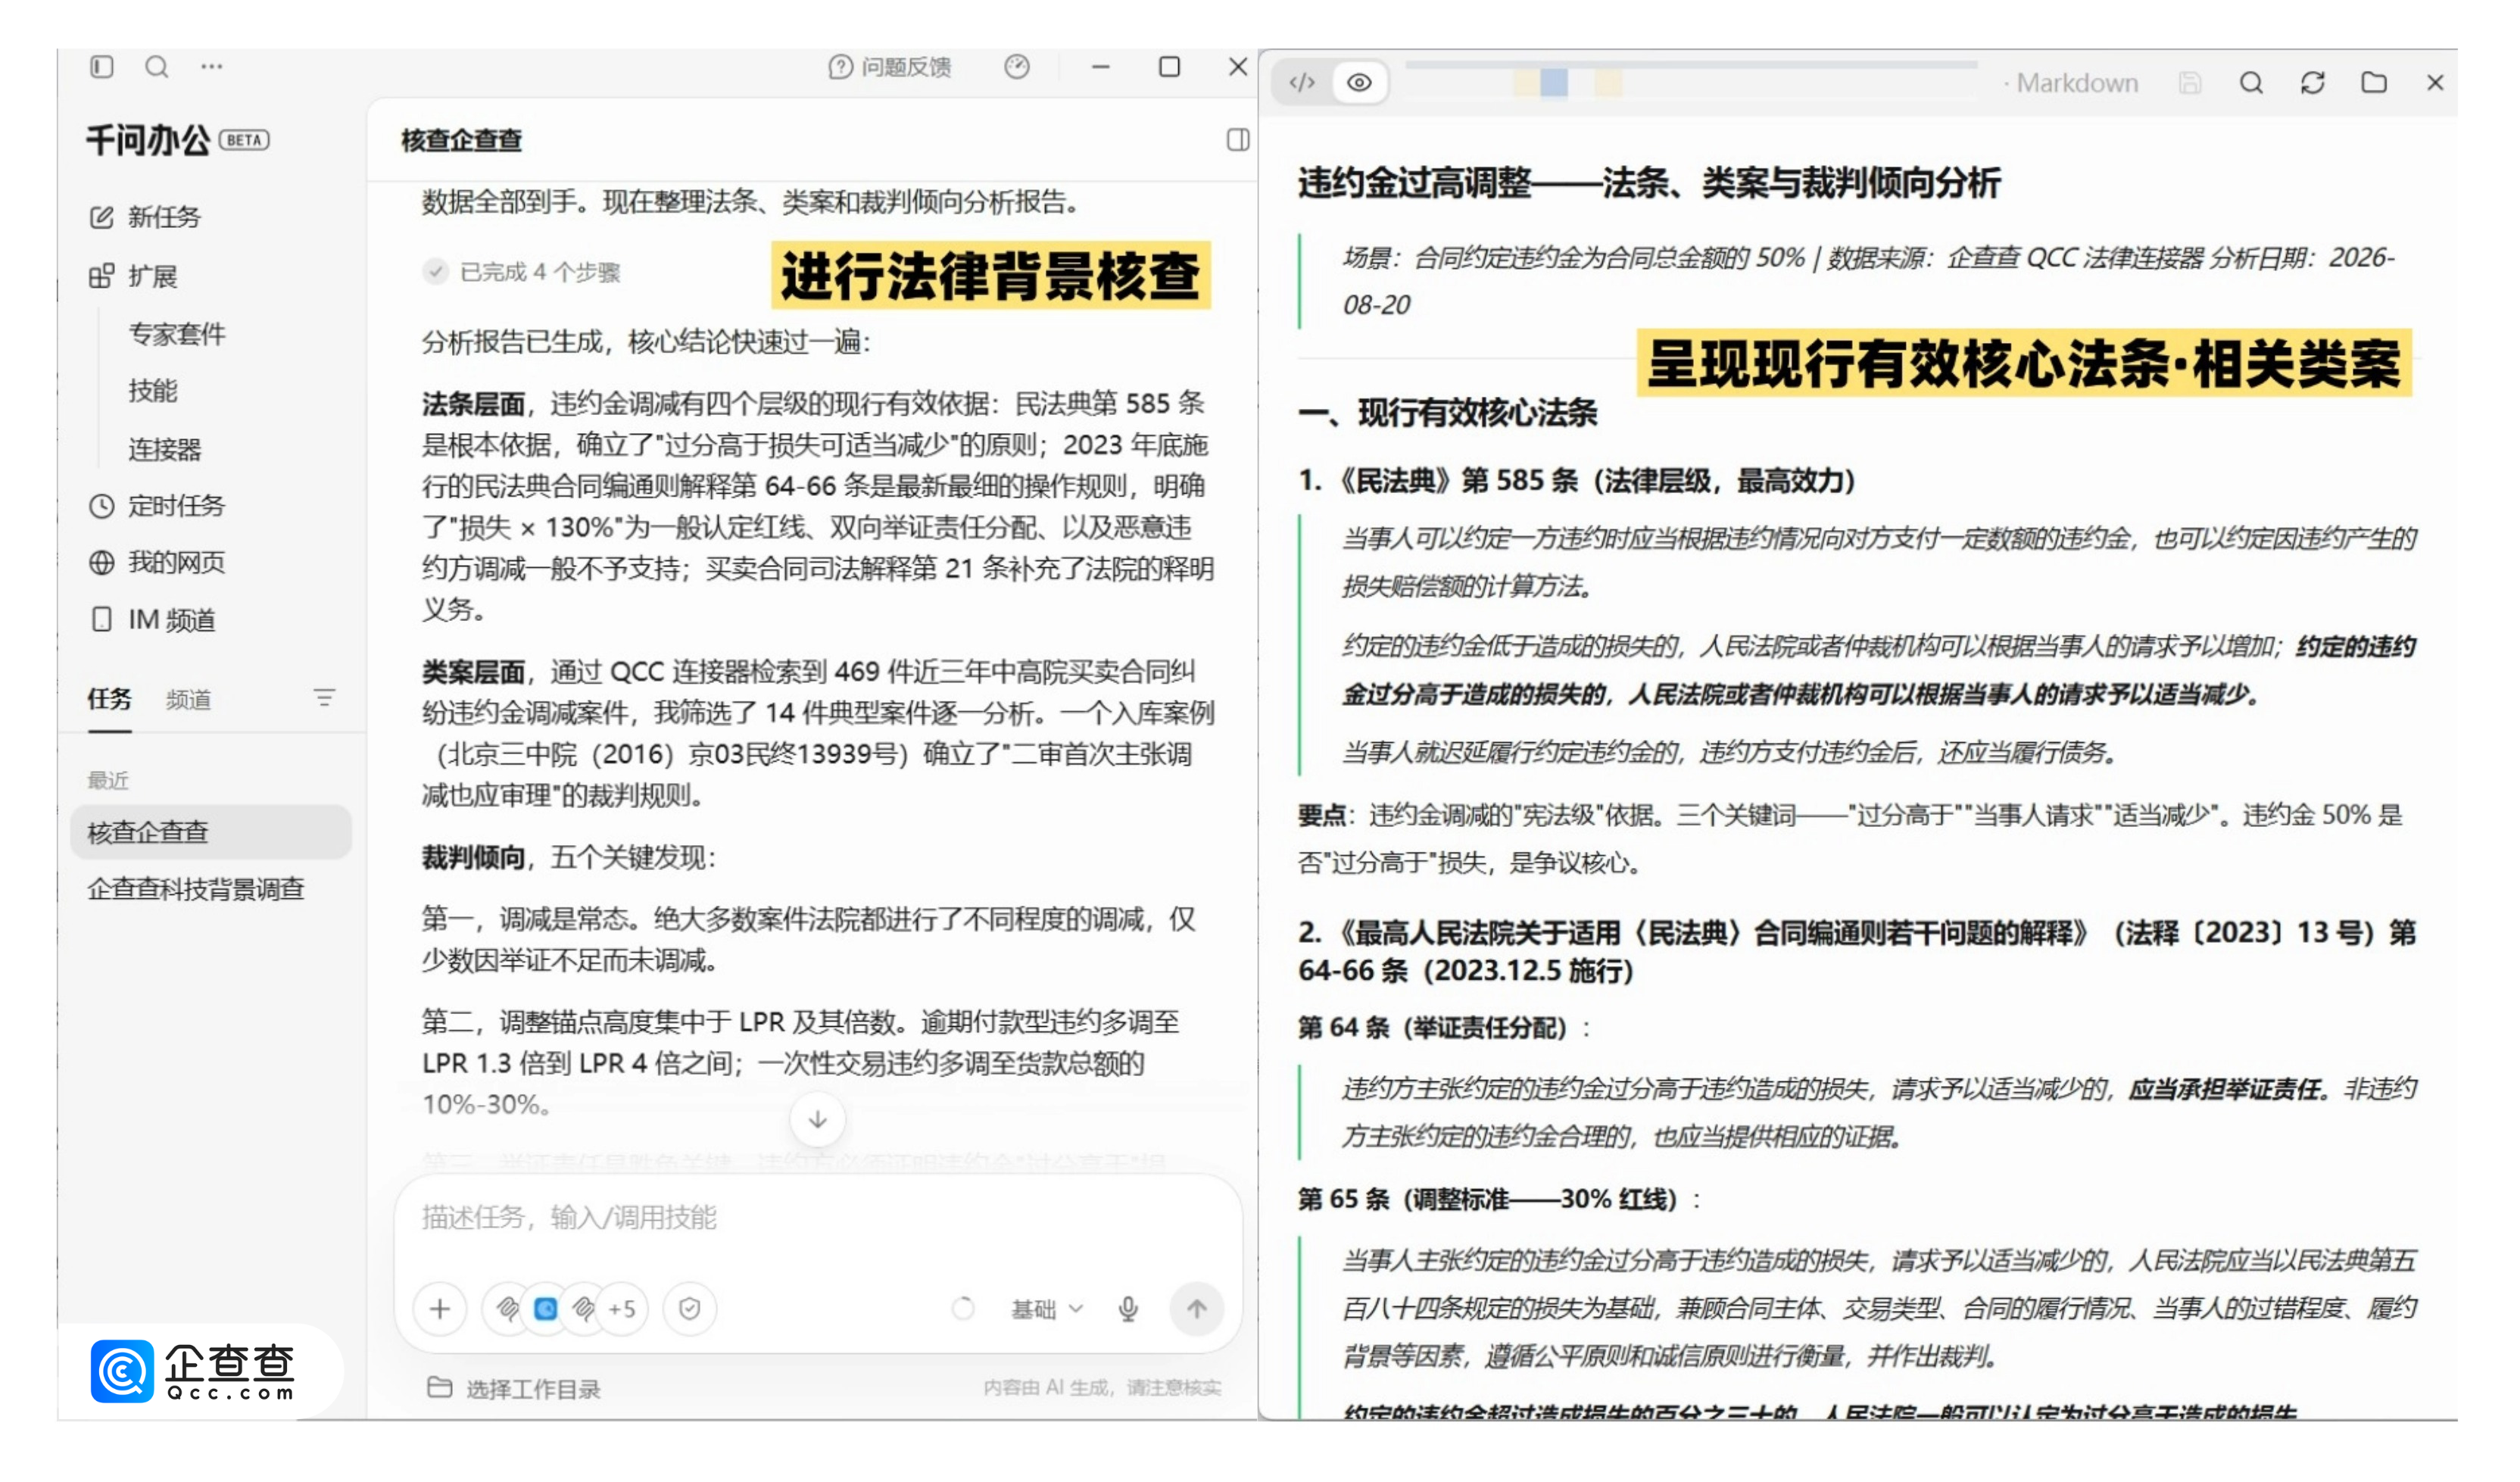Click the bold '法条层面' paragraph label
The height and width of the screenshot is (1482, 2520).
click(473, 404)
